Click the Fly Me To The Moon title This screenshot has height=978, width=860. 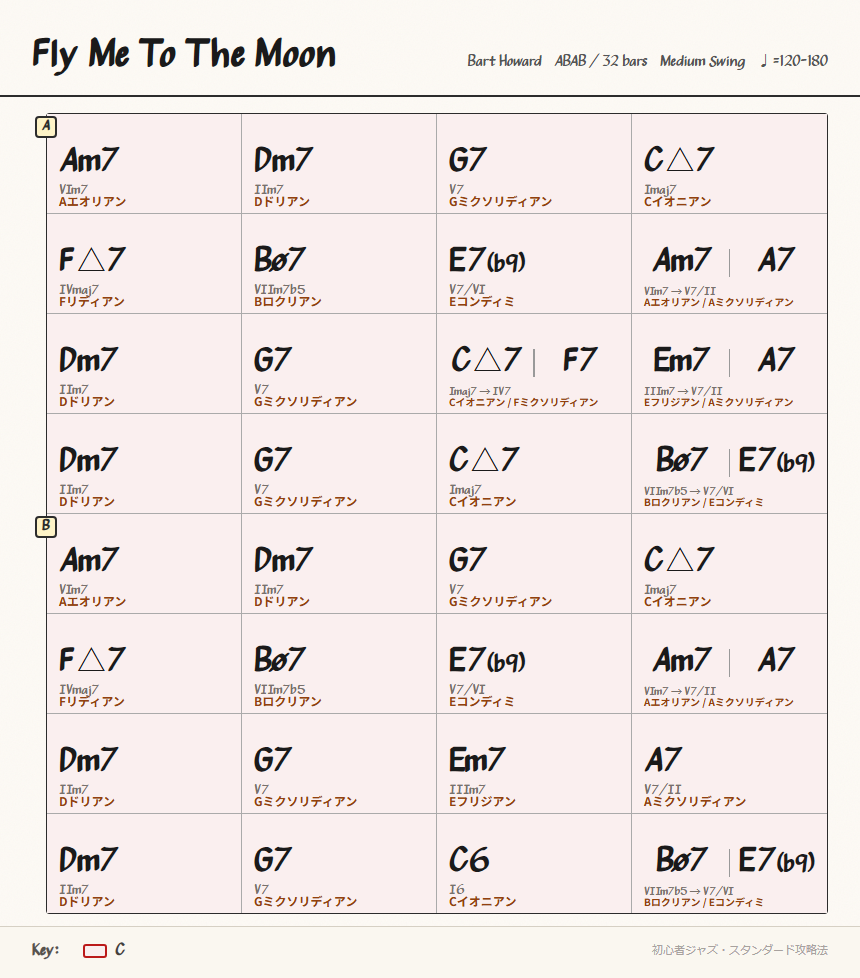(184, 54)
